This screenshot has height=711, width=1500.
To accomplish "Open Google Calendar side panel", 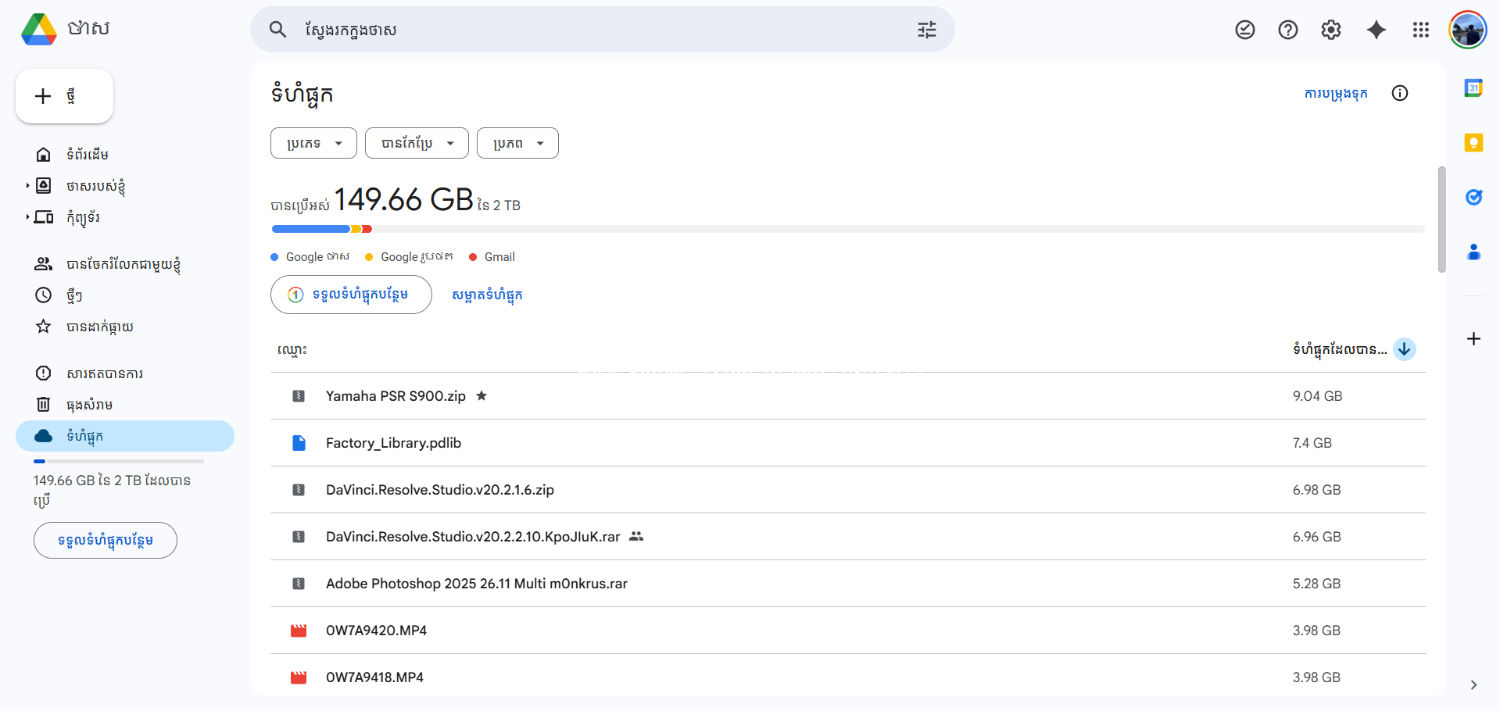I will pos(1473,88).
